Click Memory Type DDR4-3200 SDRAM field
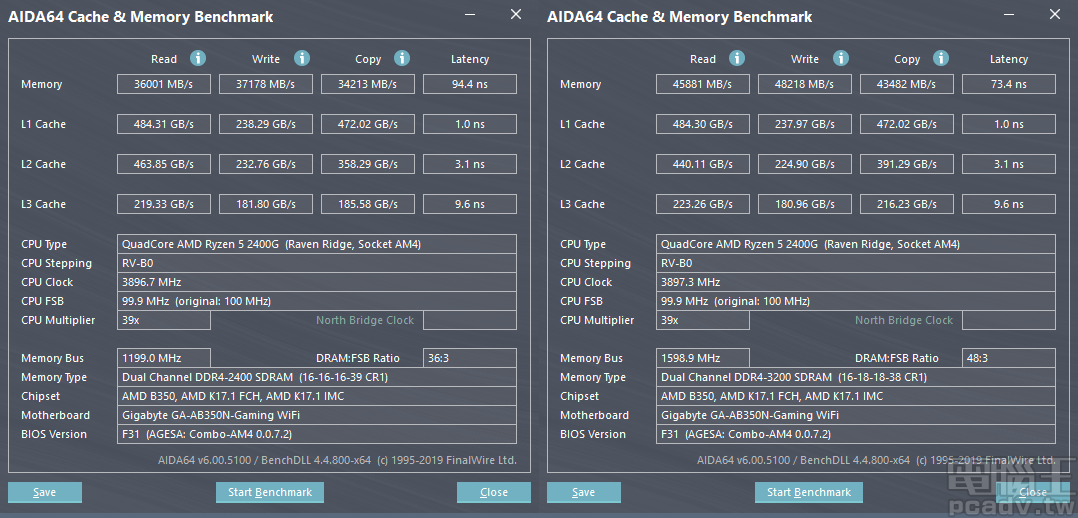1078x518 pixels. point(856,377)
